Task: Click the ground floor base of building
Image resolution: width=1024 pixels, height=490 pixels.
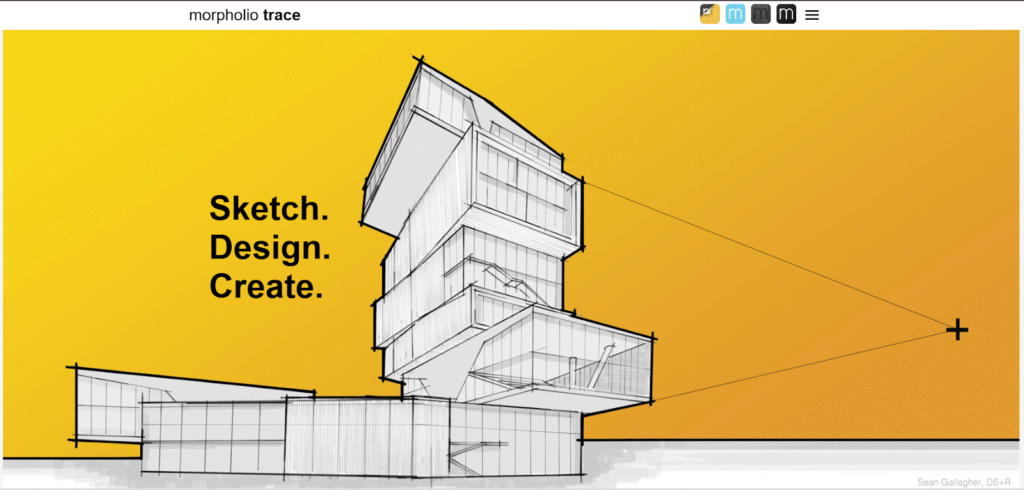Action: coord(350,435)
